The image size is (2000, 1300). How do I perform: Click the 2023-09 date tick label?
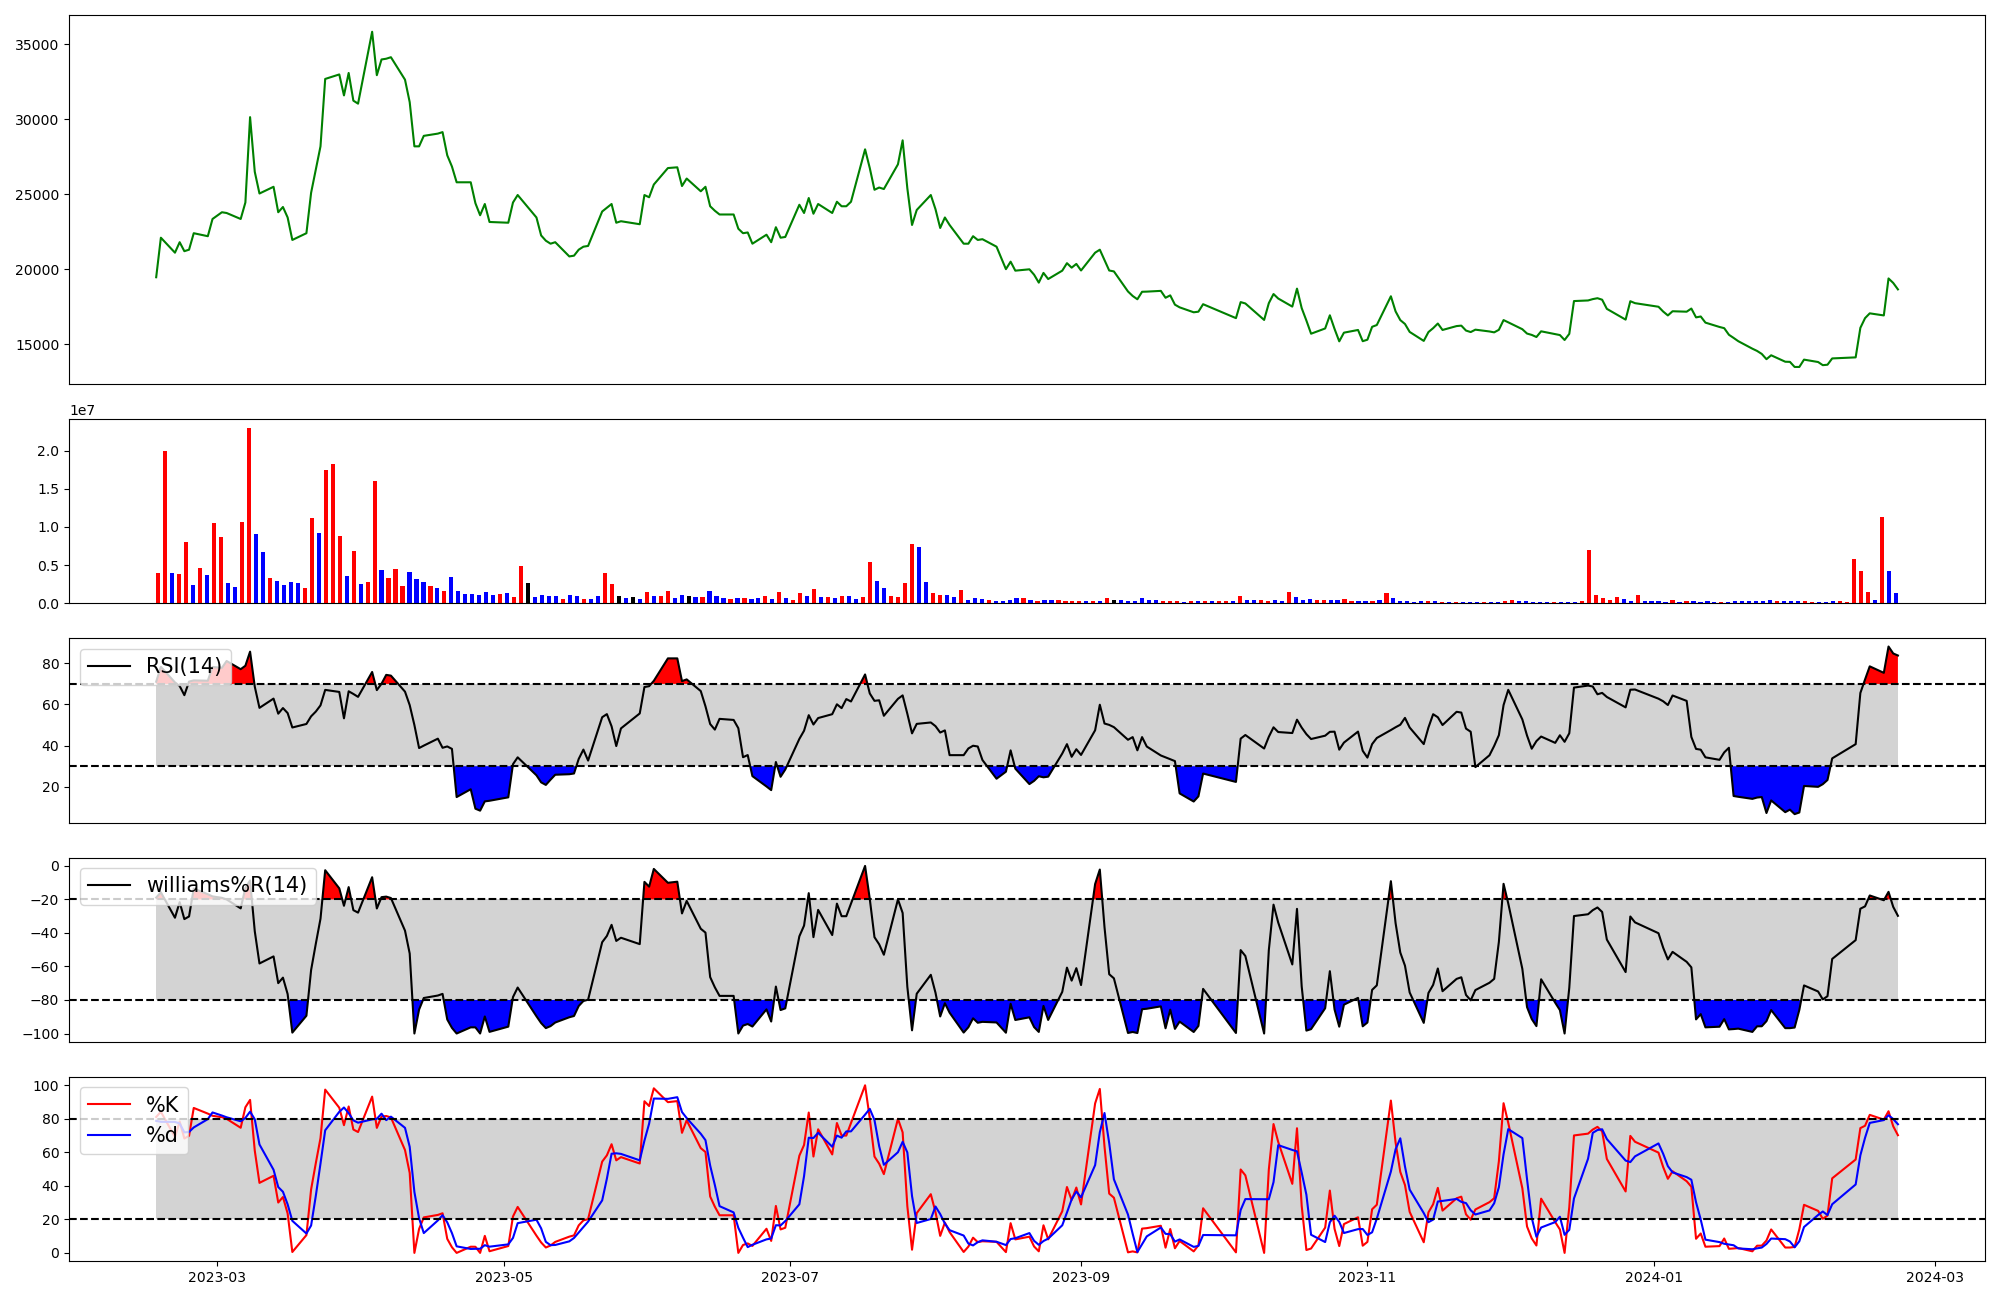tap(1081, 1277)
